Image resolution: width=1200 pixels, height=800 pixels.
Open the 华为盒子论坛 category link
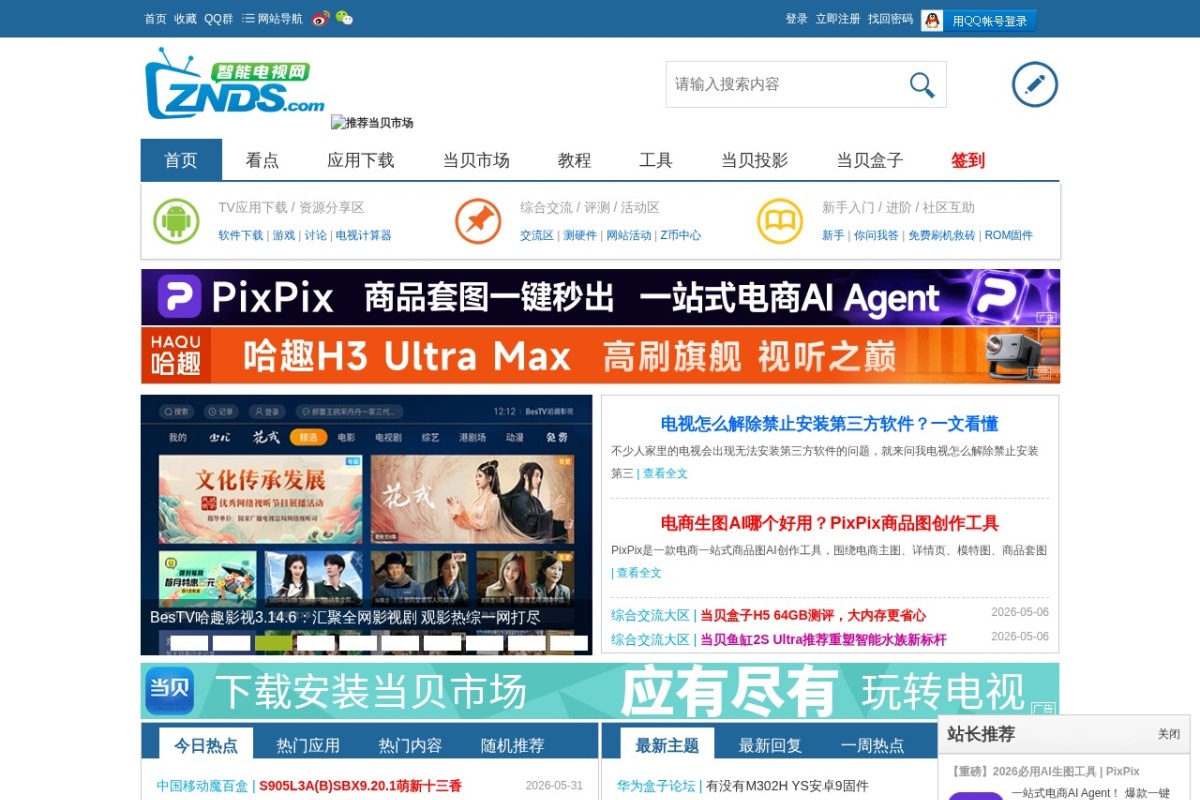click(656, 786)
